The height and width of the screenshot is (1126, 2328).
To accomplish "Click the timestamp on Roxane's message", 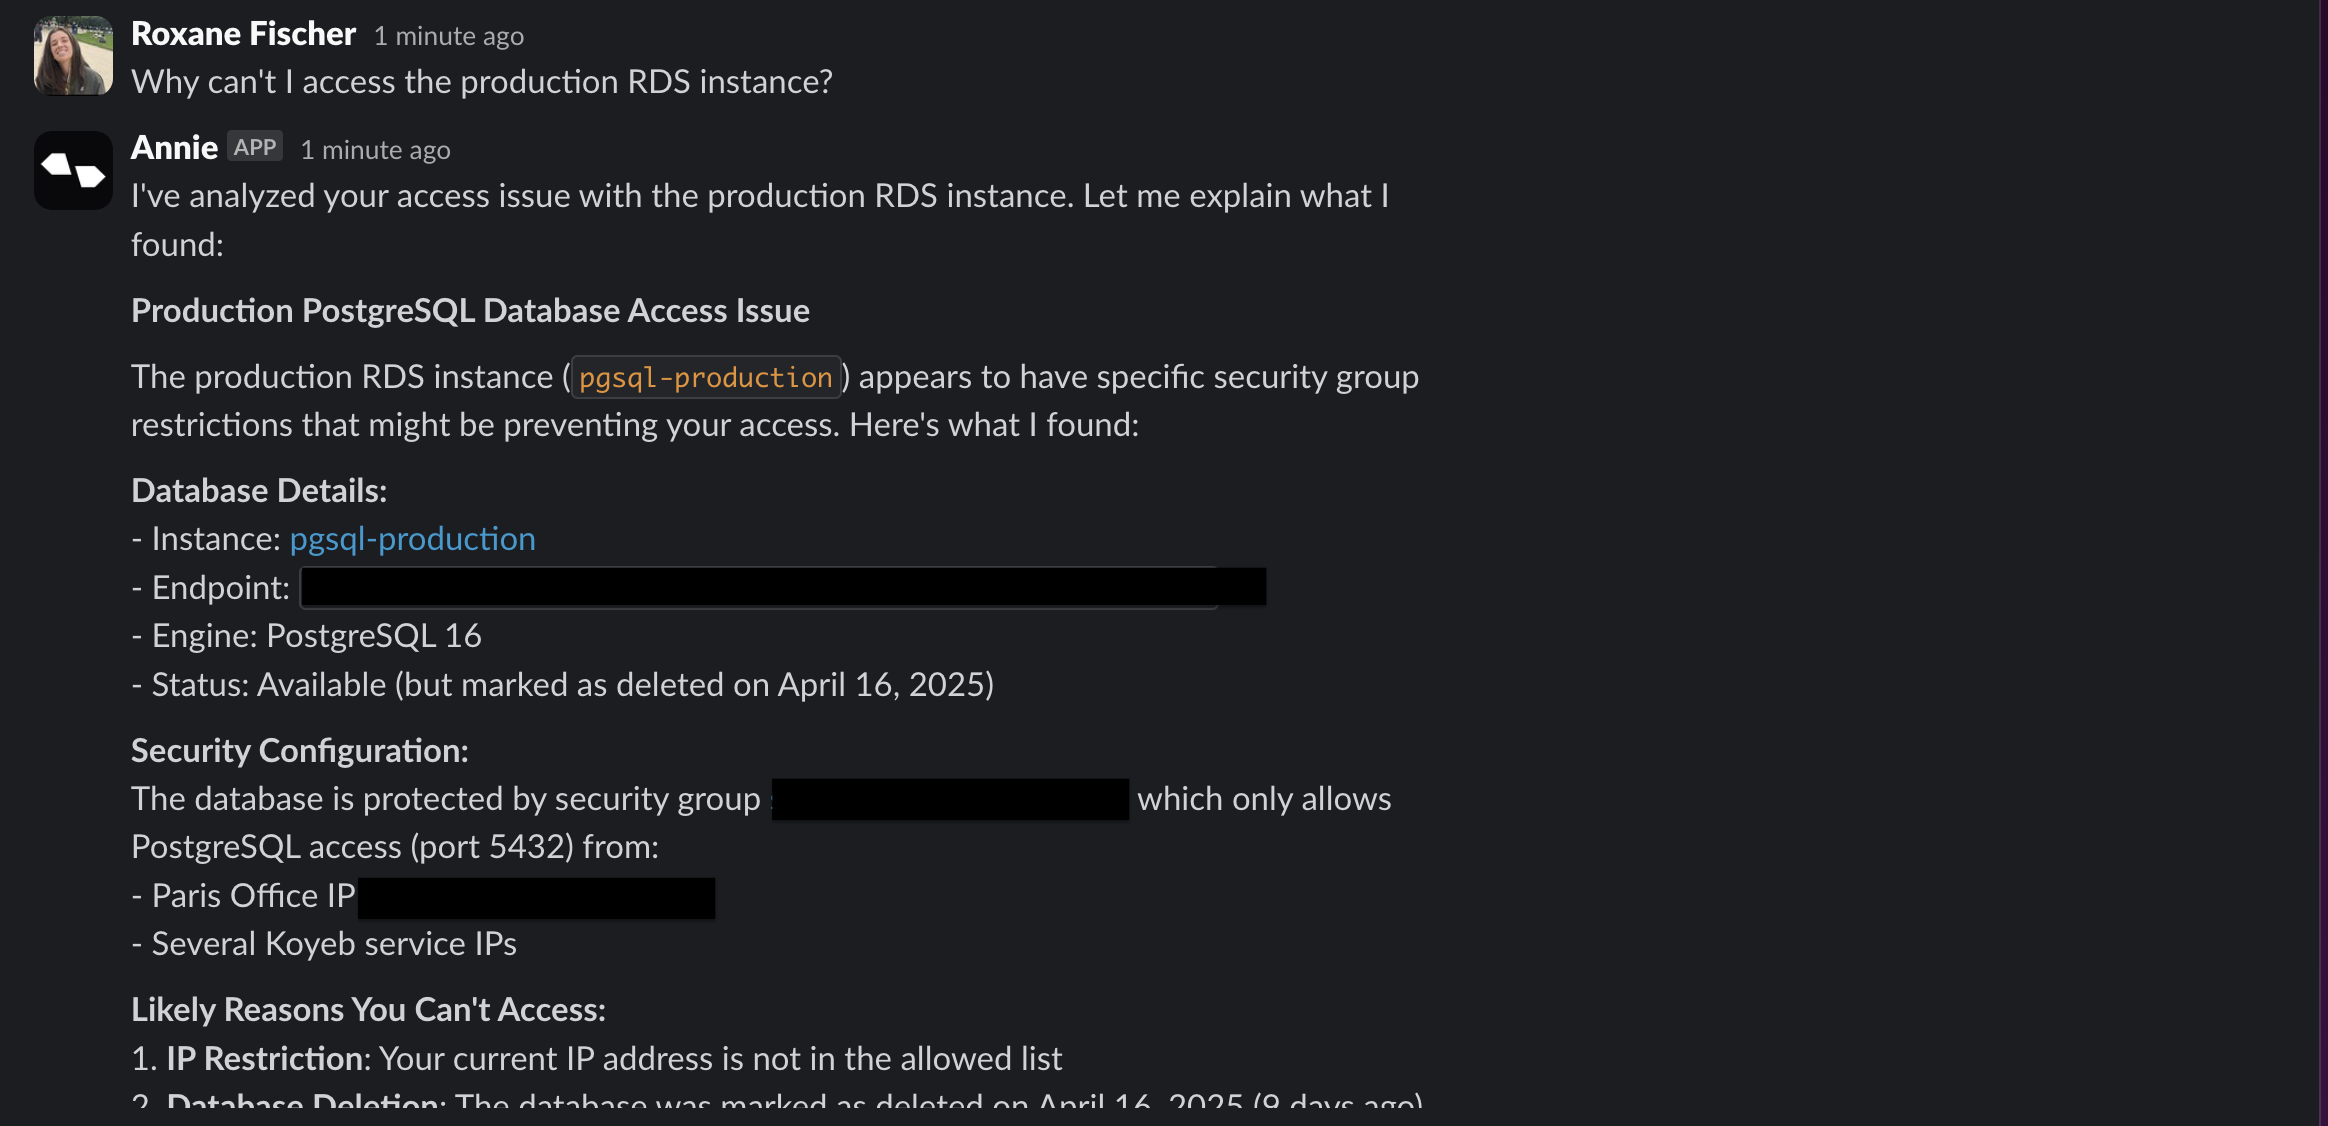I will coord(448,36).
